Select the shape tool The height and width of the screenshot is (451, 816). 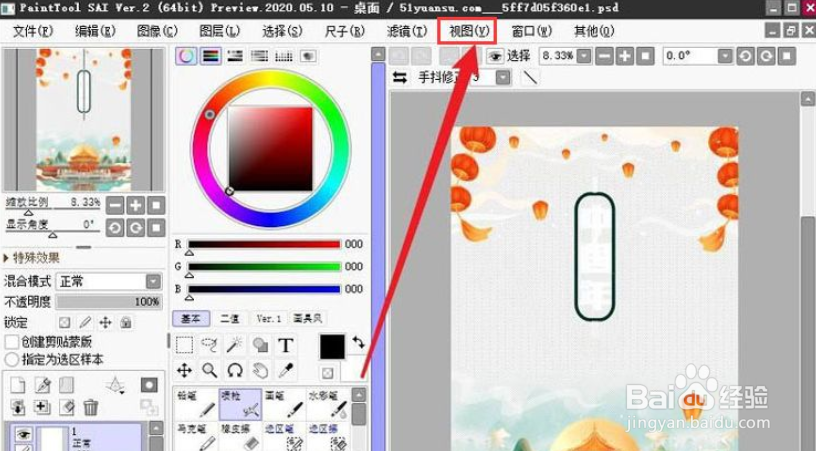pyautogui.click(x=260, y=345)
